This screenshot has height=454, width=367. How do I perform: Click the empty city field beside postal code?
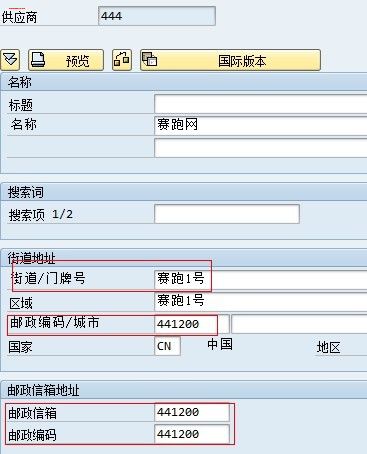[x=299, y=324]
